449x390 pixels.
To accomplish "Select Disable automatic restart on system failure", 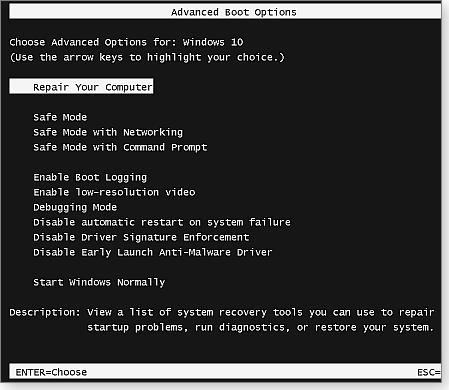I will coord(162,222).
